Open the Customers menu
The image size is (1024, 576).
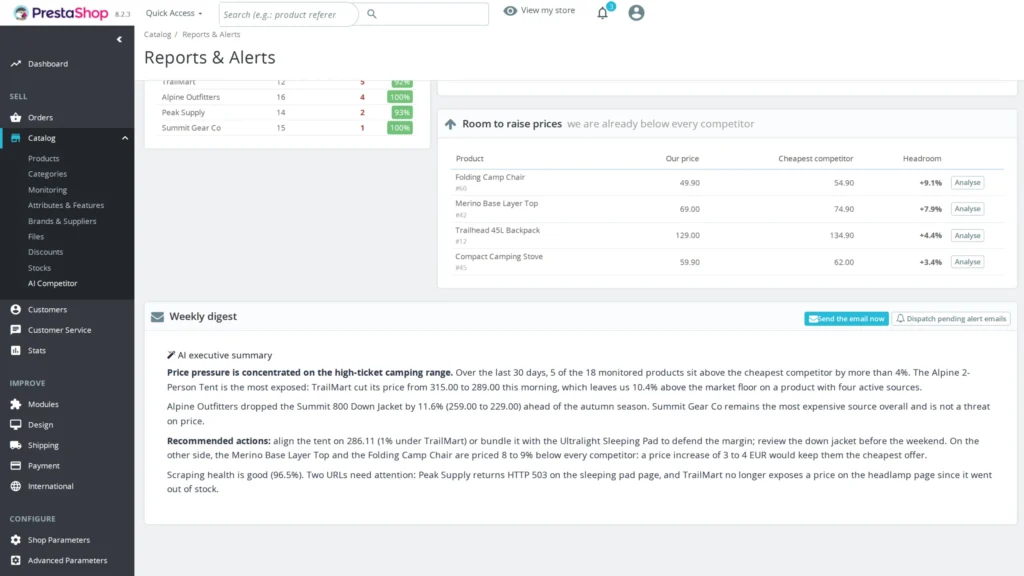(48, 310)
